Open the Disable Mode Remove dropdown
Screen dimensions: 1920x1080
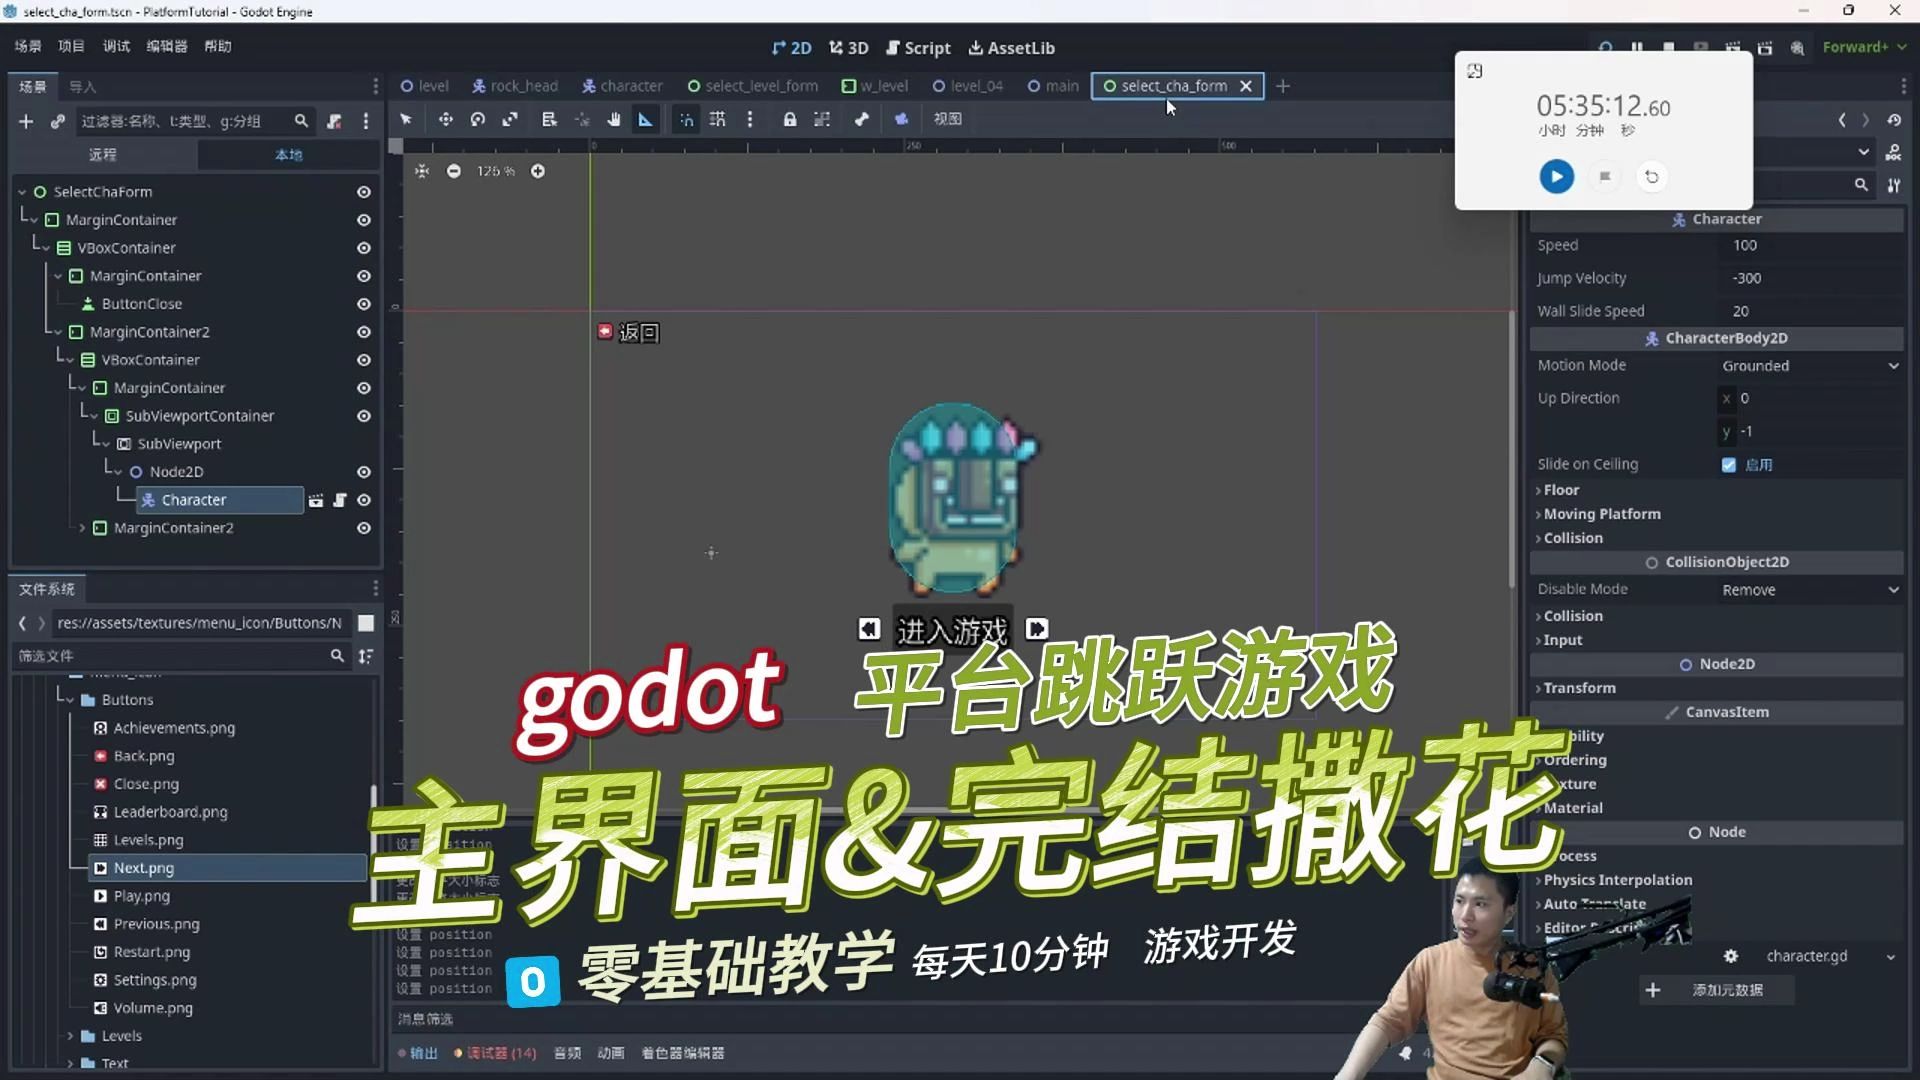1810,590
